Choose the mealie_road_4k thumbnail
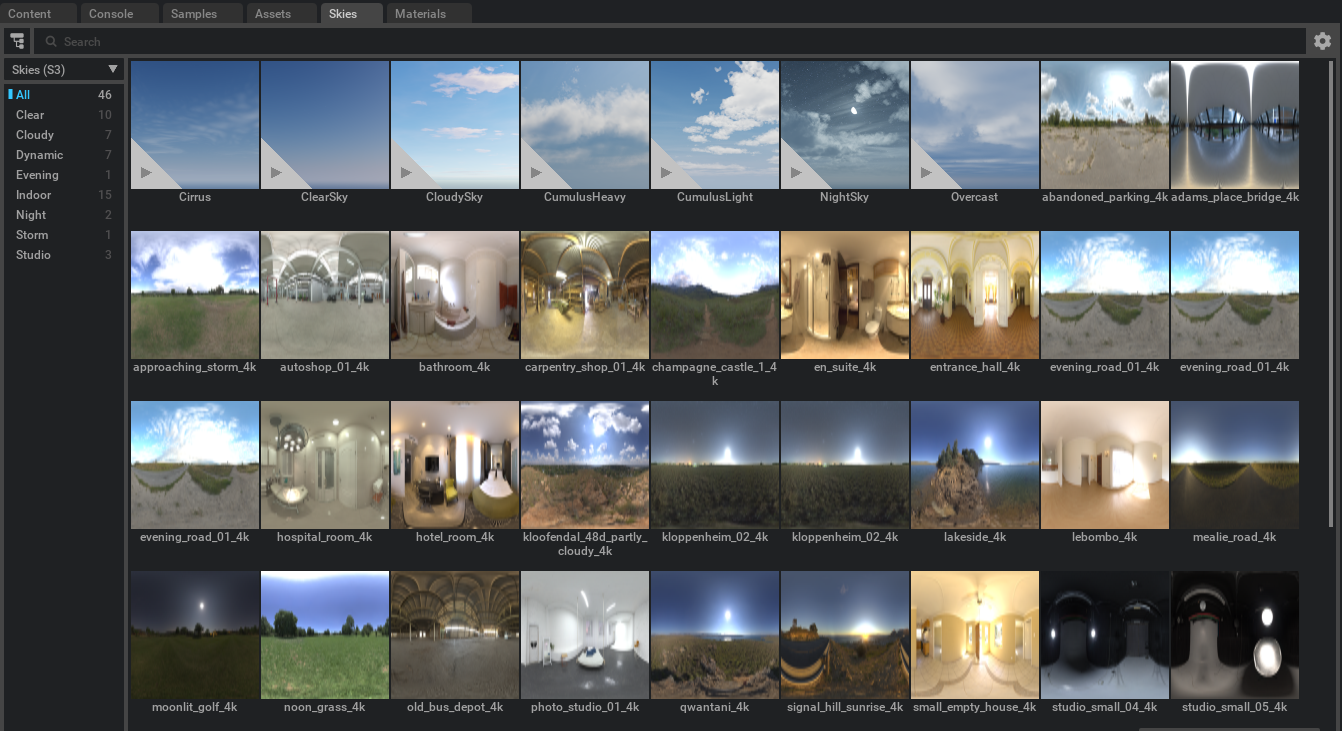 [1235, 465]
